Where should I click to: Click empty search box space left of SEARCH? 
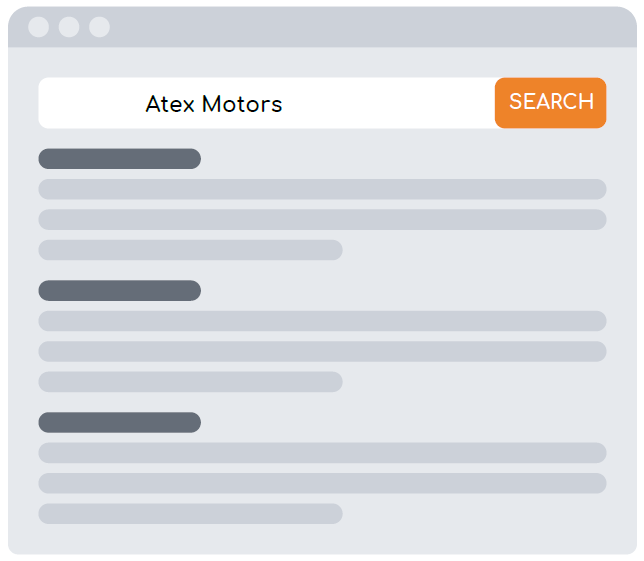[x=390, y=104]
